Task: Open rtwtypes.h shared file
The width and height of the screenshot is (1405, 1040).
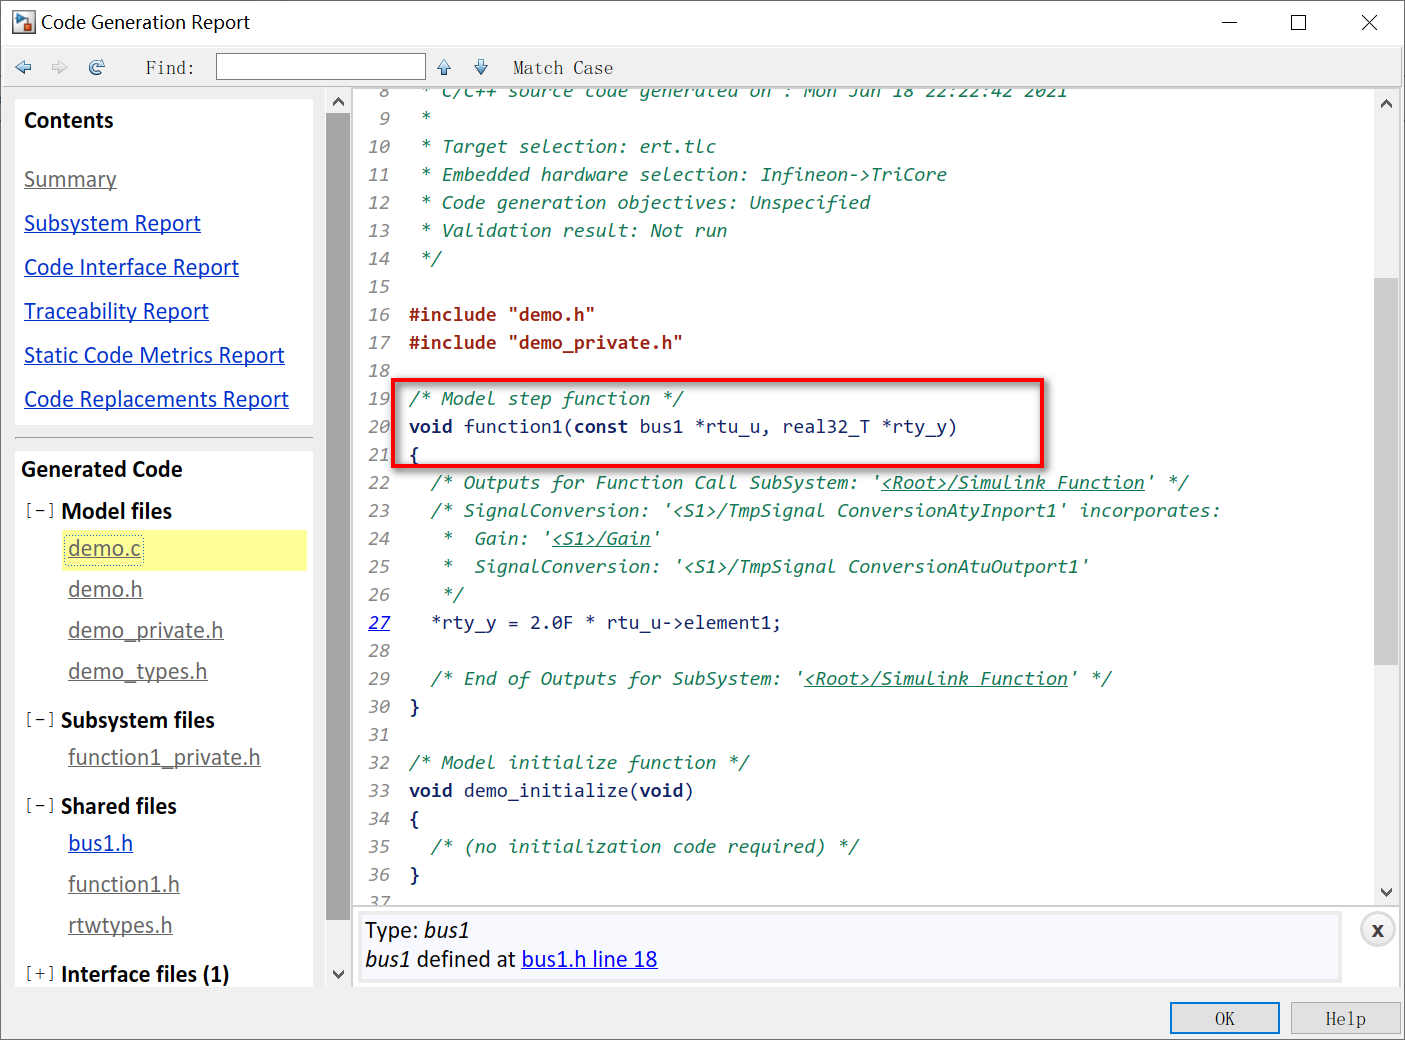Action: tap(120, 926)
